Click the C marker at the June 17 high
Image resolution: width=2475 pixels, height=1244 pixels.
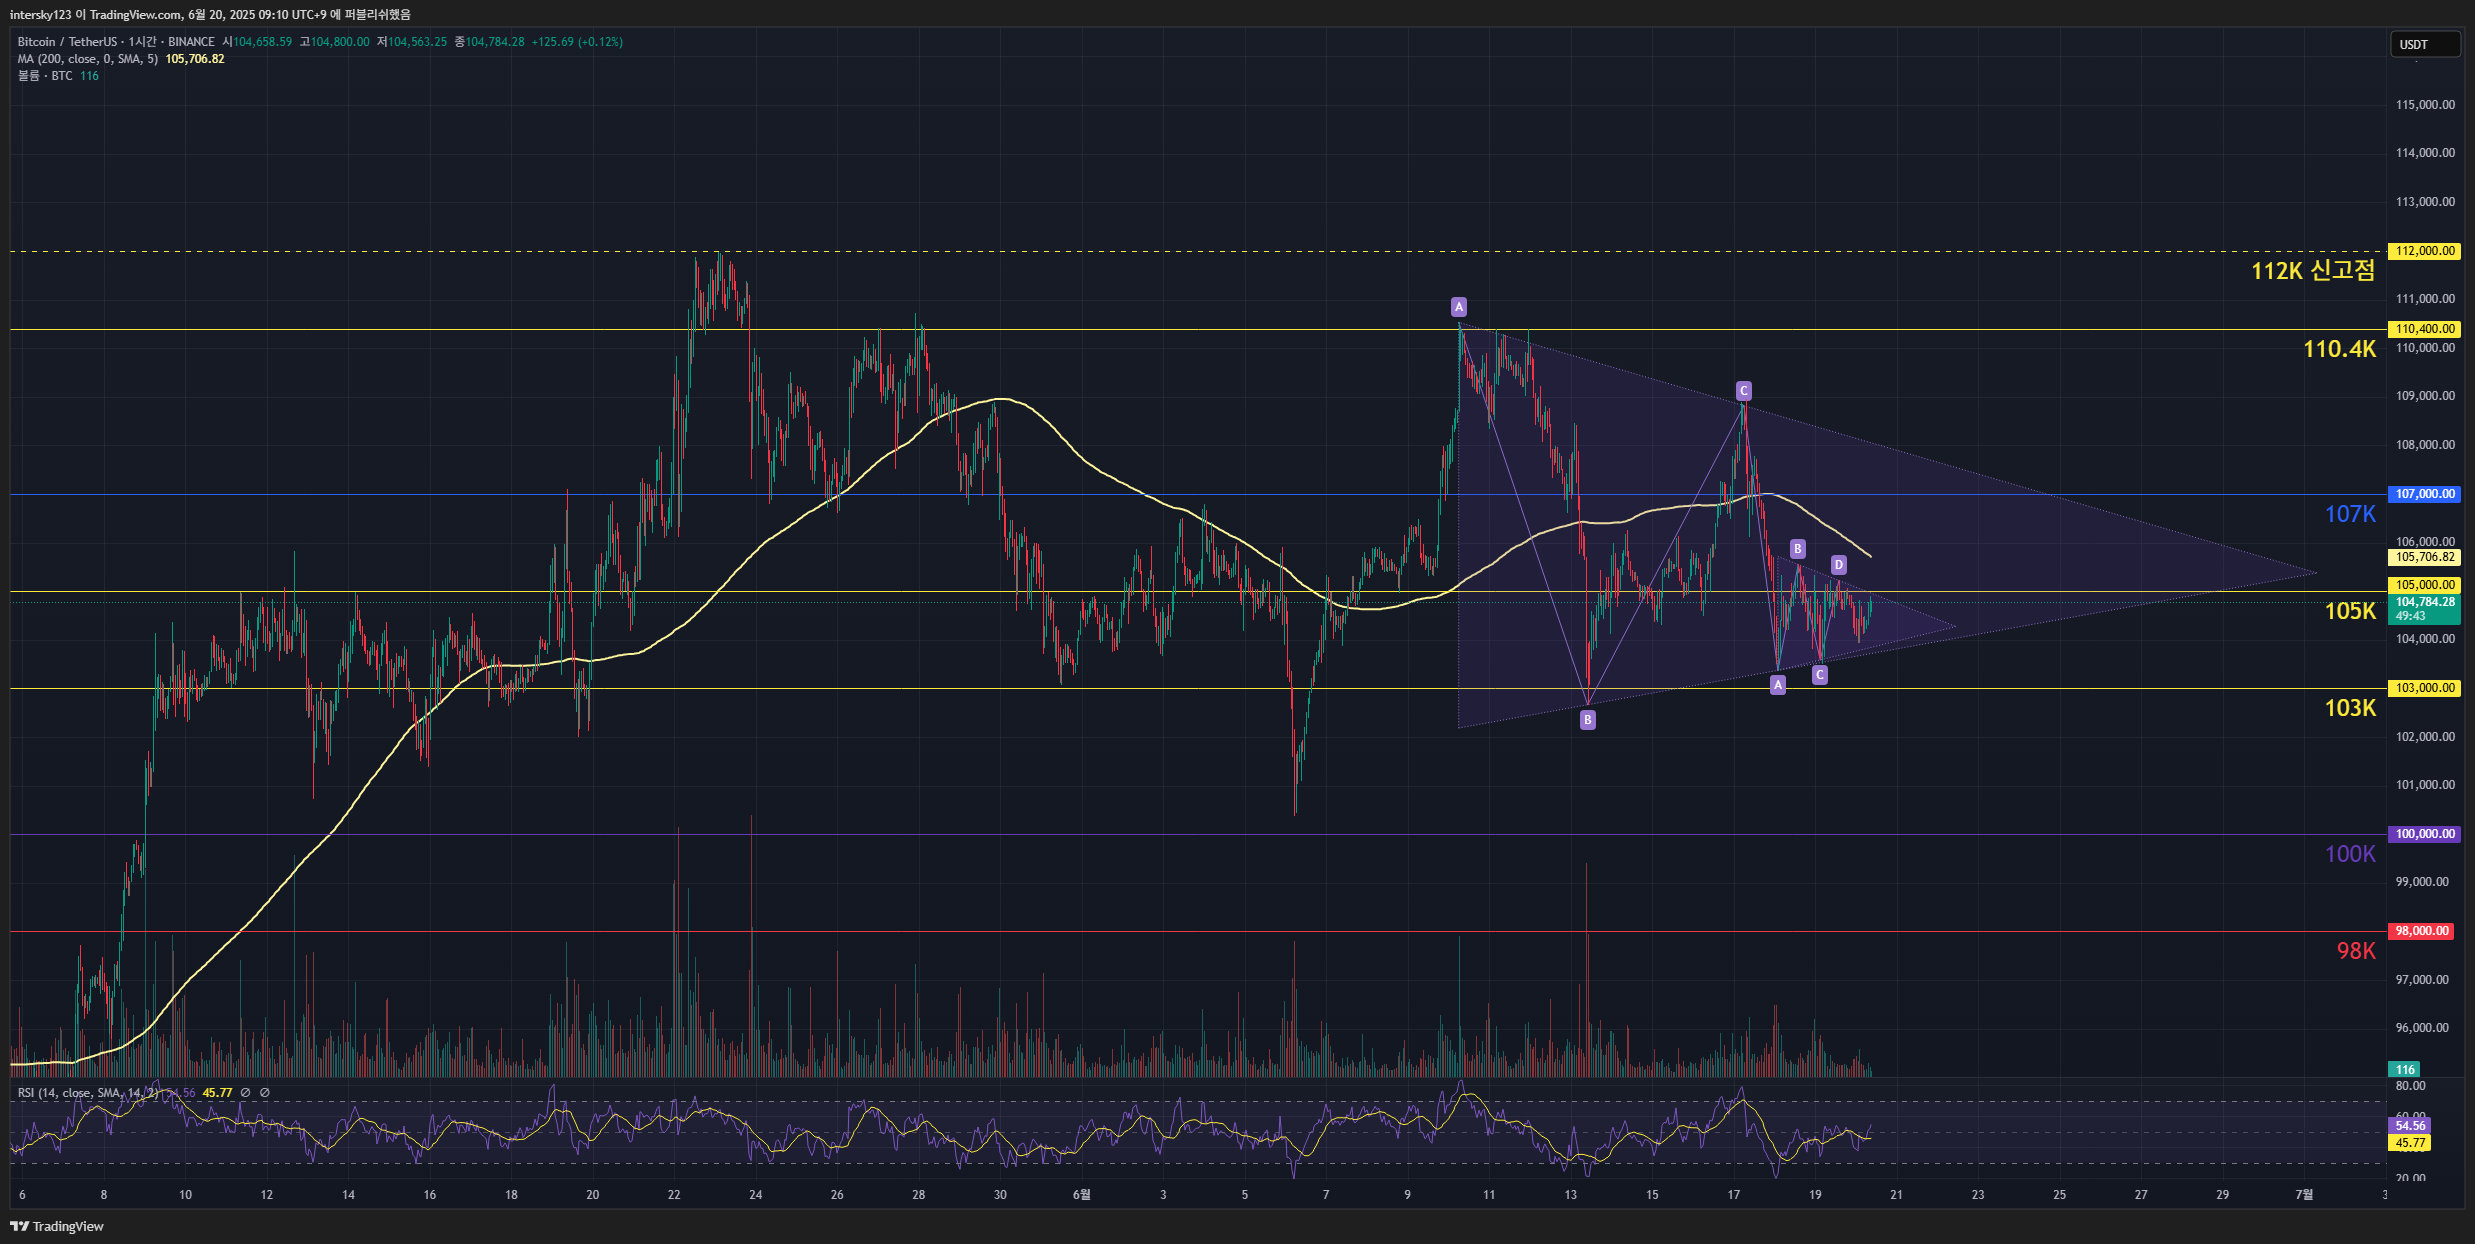(1743, 391)
